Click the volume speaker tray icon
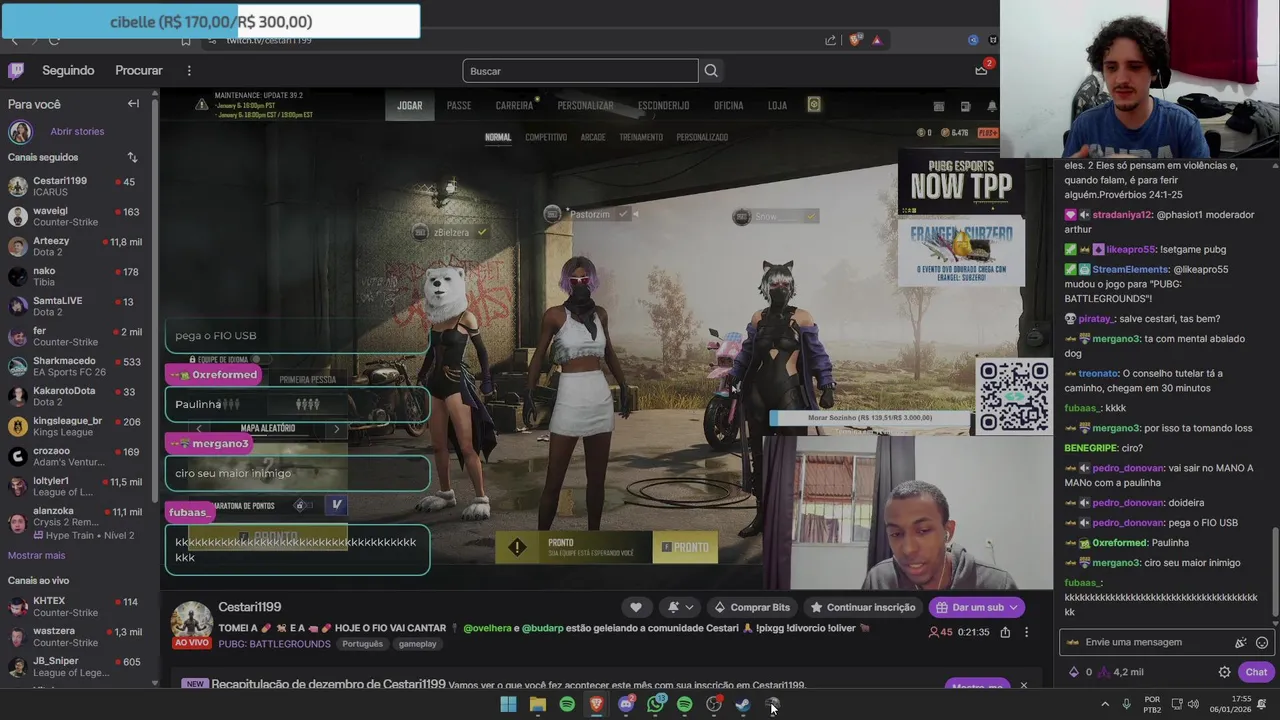This screenshot has width=1280, height=720. [1194, 704]
